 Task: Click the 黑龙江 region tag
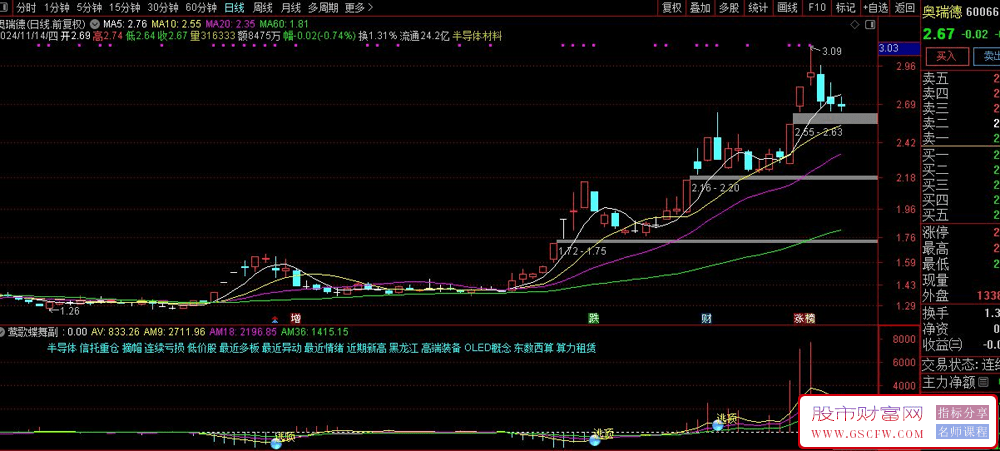point(404,348)
